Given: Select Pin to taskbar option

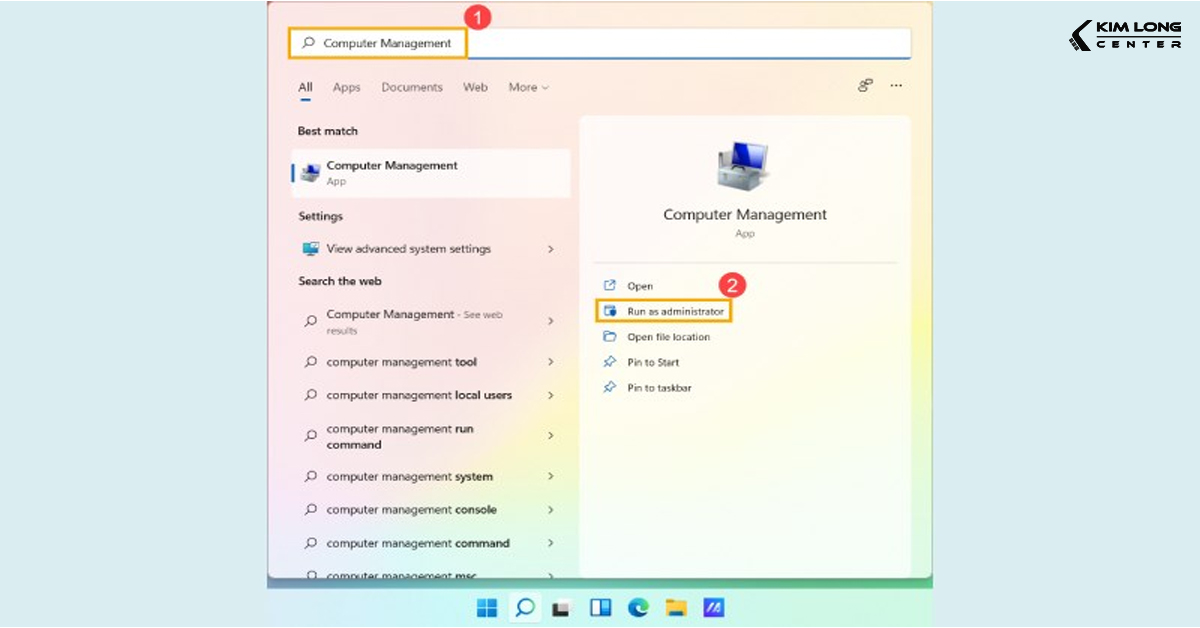Looking at the screenshot, I should [659, 388].
